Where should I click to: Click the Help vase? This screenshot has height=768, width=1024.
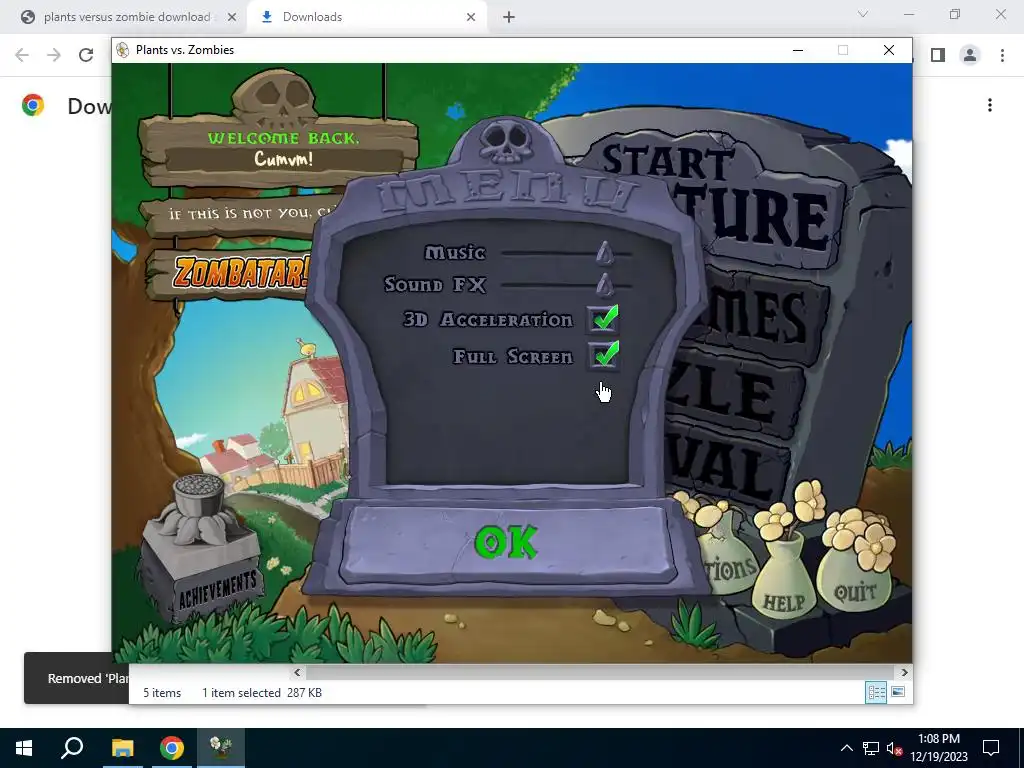coord(782,576)
